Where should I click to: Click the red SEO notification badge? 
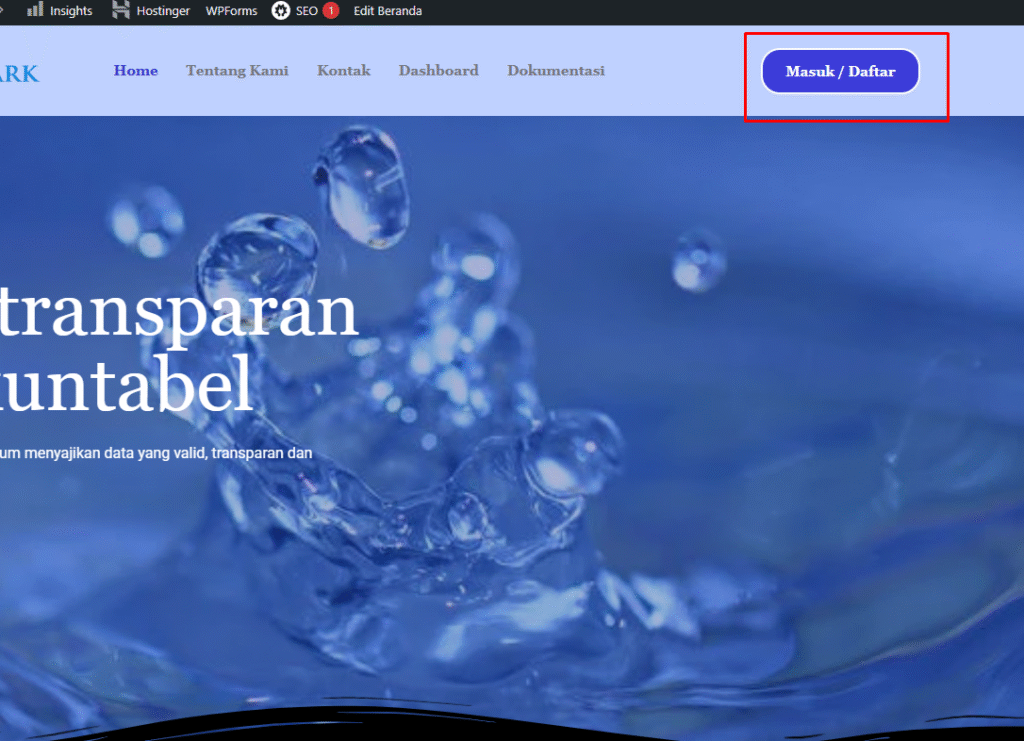click(x=330, y=11)
